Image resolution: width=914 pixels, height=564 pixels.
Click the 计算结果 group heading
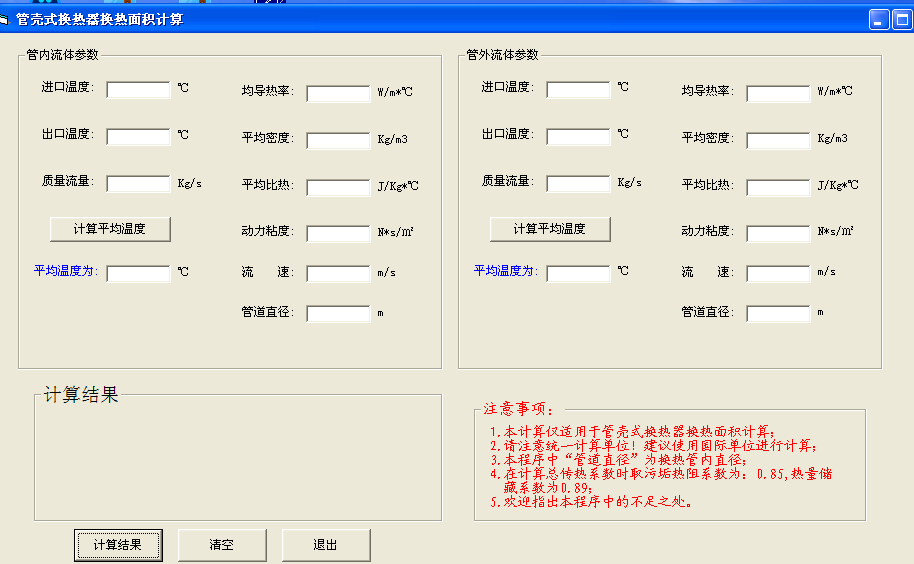point(81,394)
